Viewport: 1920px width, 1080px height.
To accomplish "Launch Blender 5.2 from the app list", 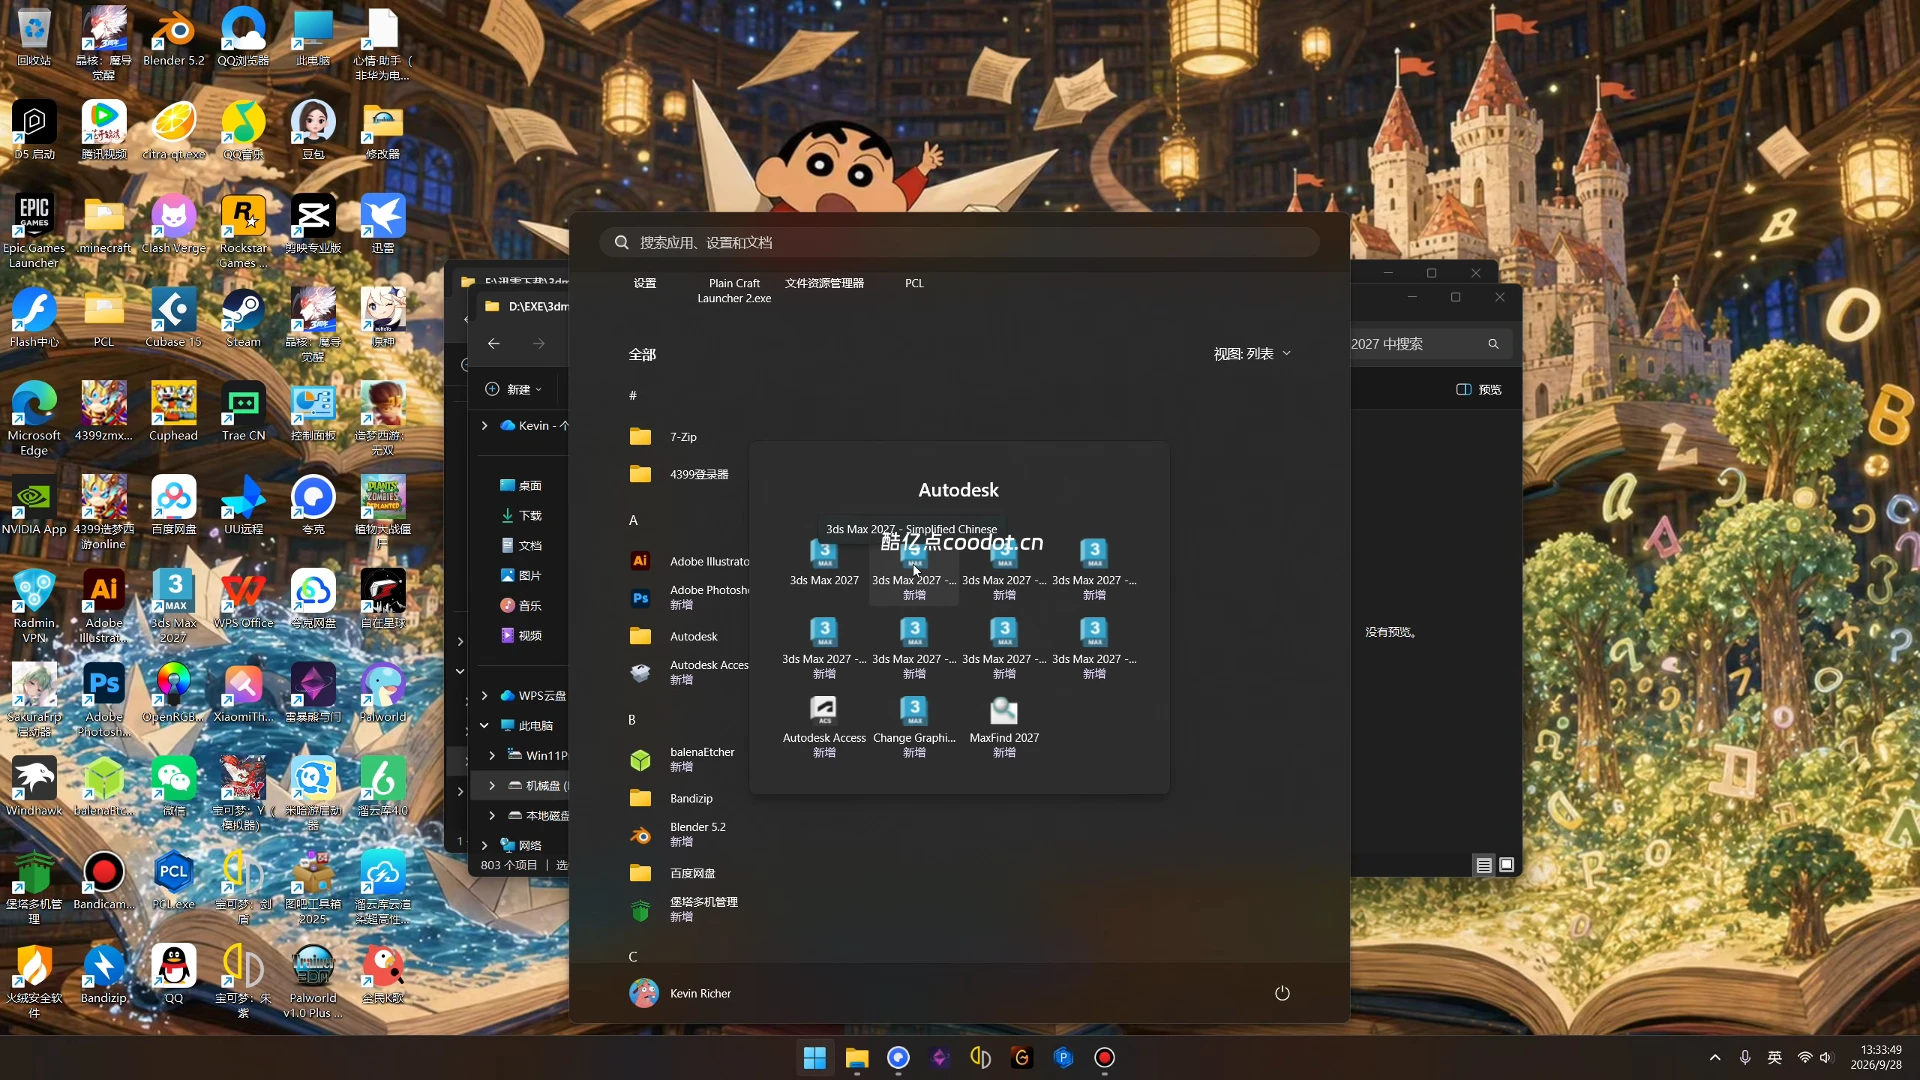I will (680, 834).
